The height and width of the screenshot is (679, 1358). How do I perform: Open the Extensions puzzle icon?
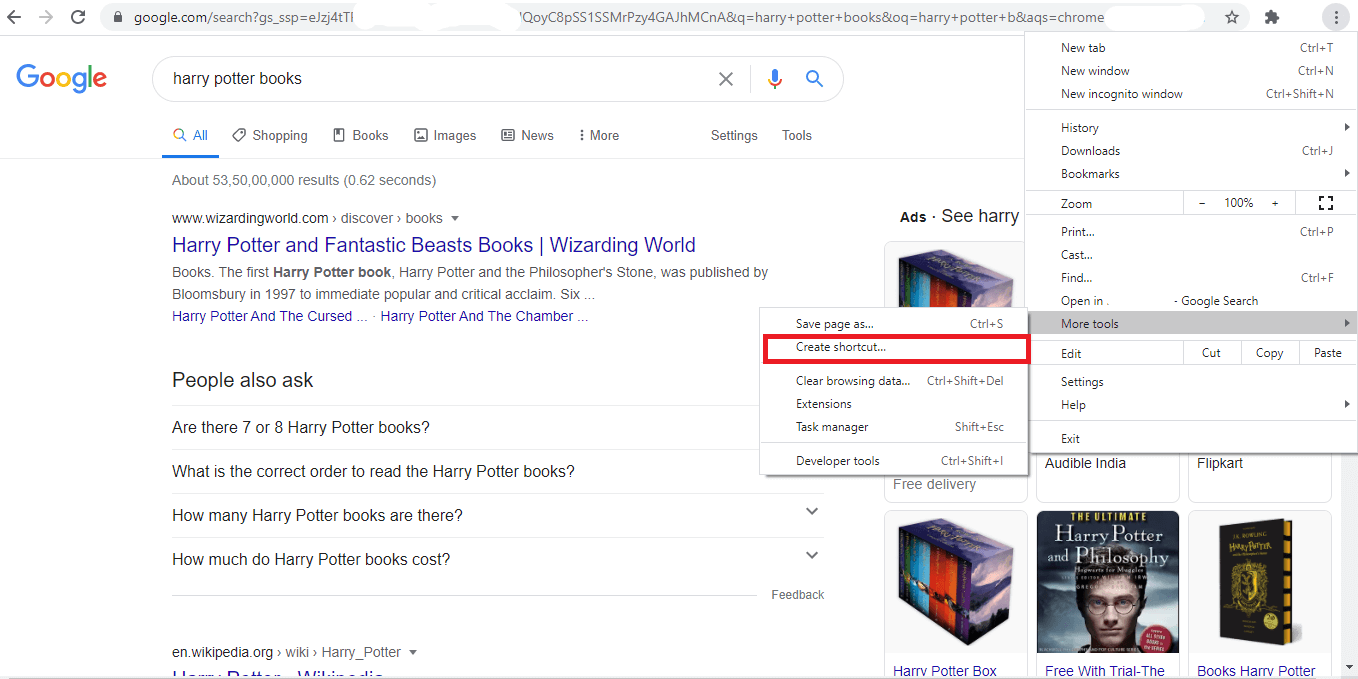click(1272, 17)
